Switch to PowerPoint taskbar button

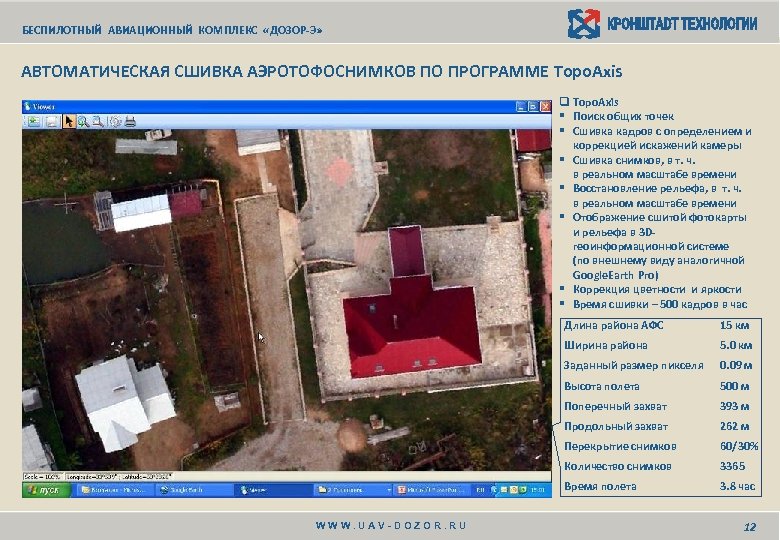pyautogui.click(x=432, y=490)
